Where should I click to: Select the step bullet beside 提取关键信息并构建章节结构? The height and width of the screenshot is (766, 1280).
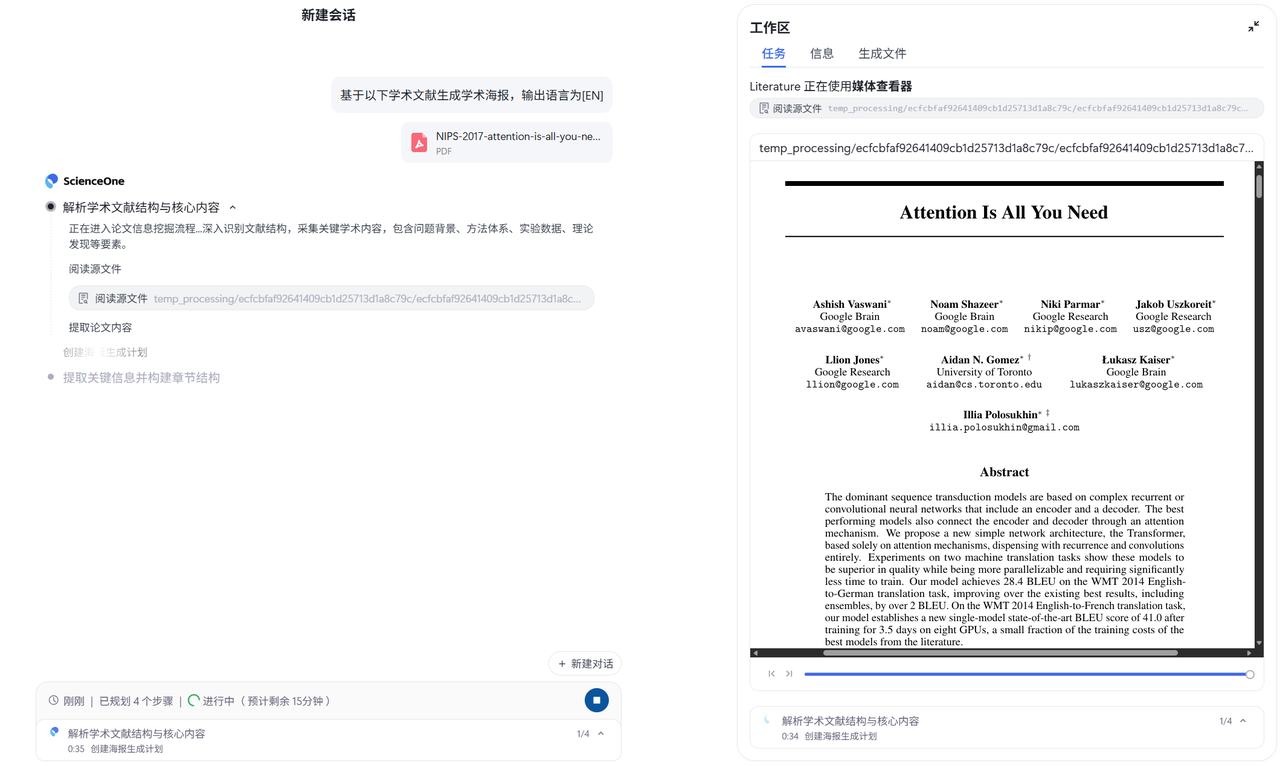pyautogui.click(x=50, y=377)
